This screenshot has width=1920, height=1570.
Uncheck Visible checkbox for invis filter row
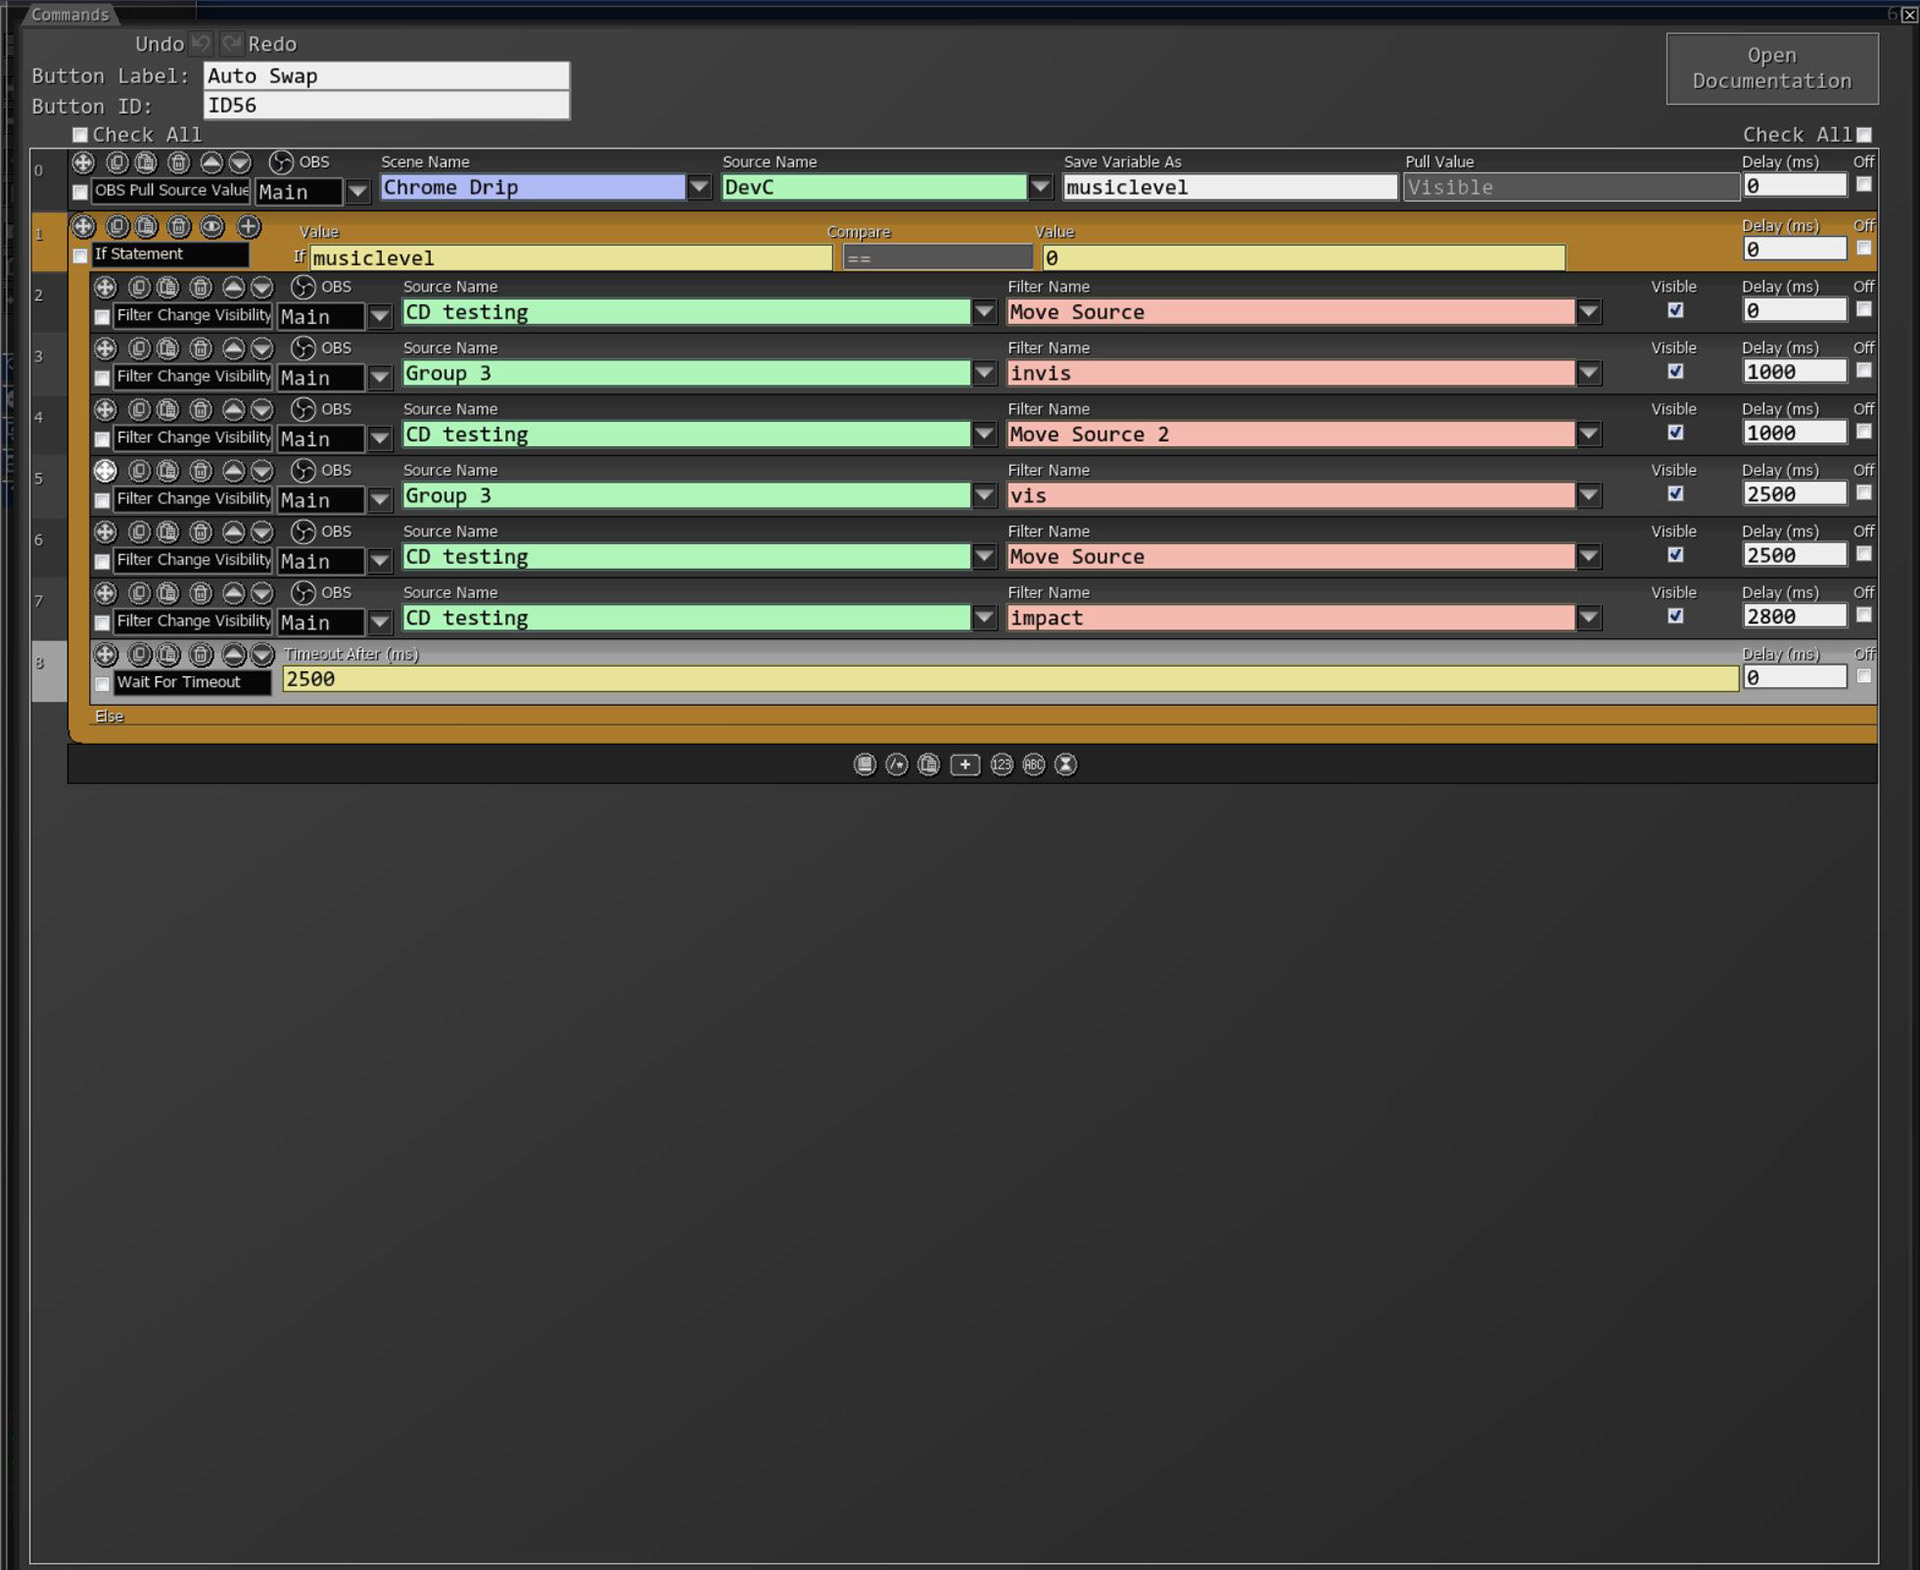1675,371
